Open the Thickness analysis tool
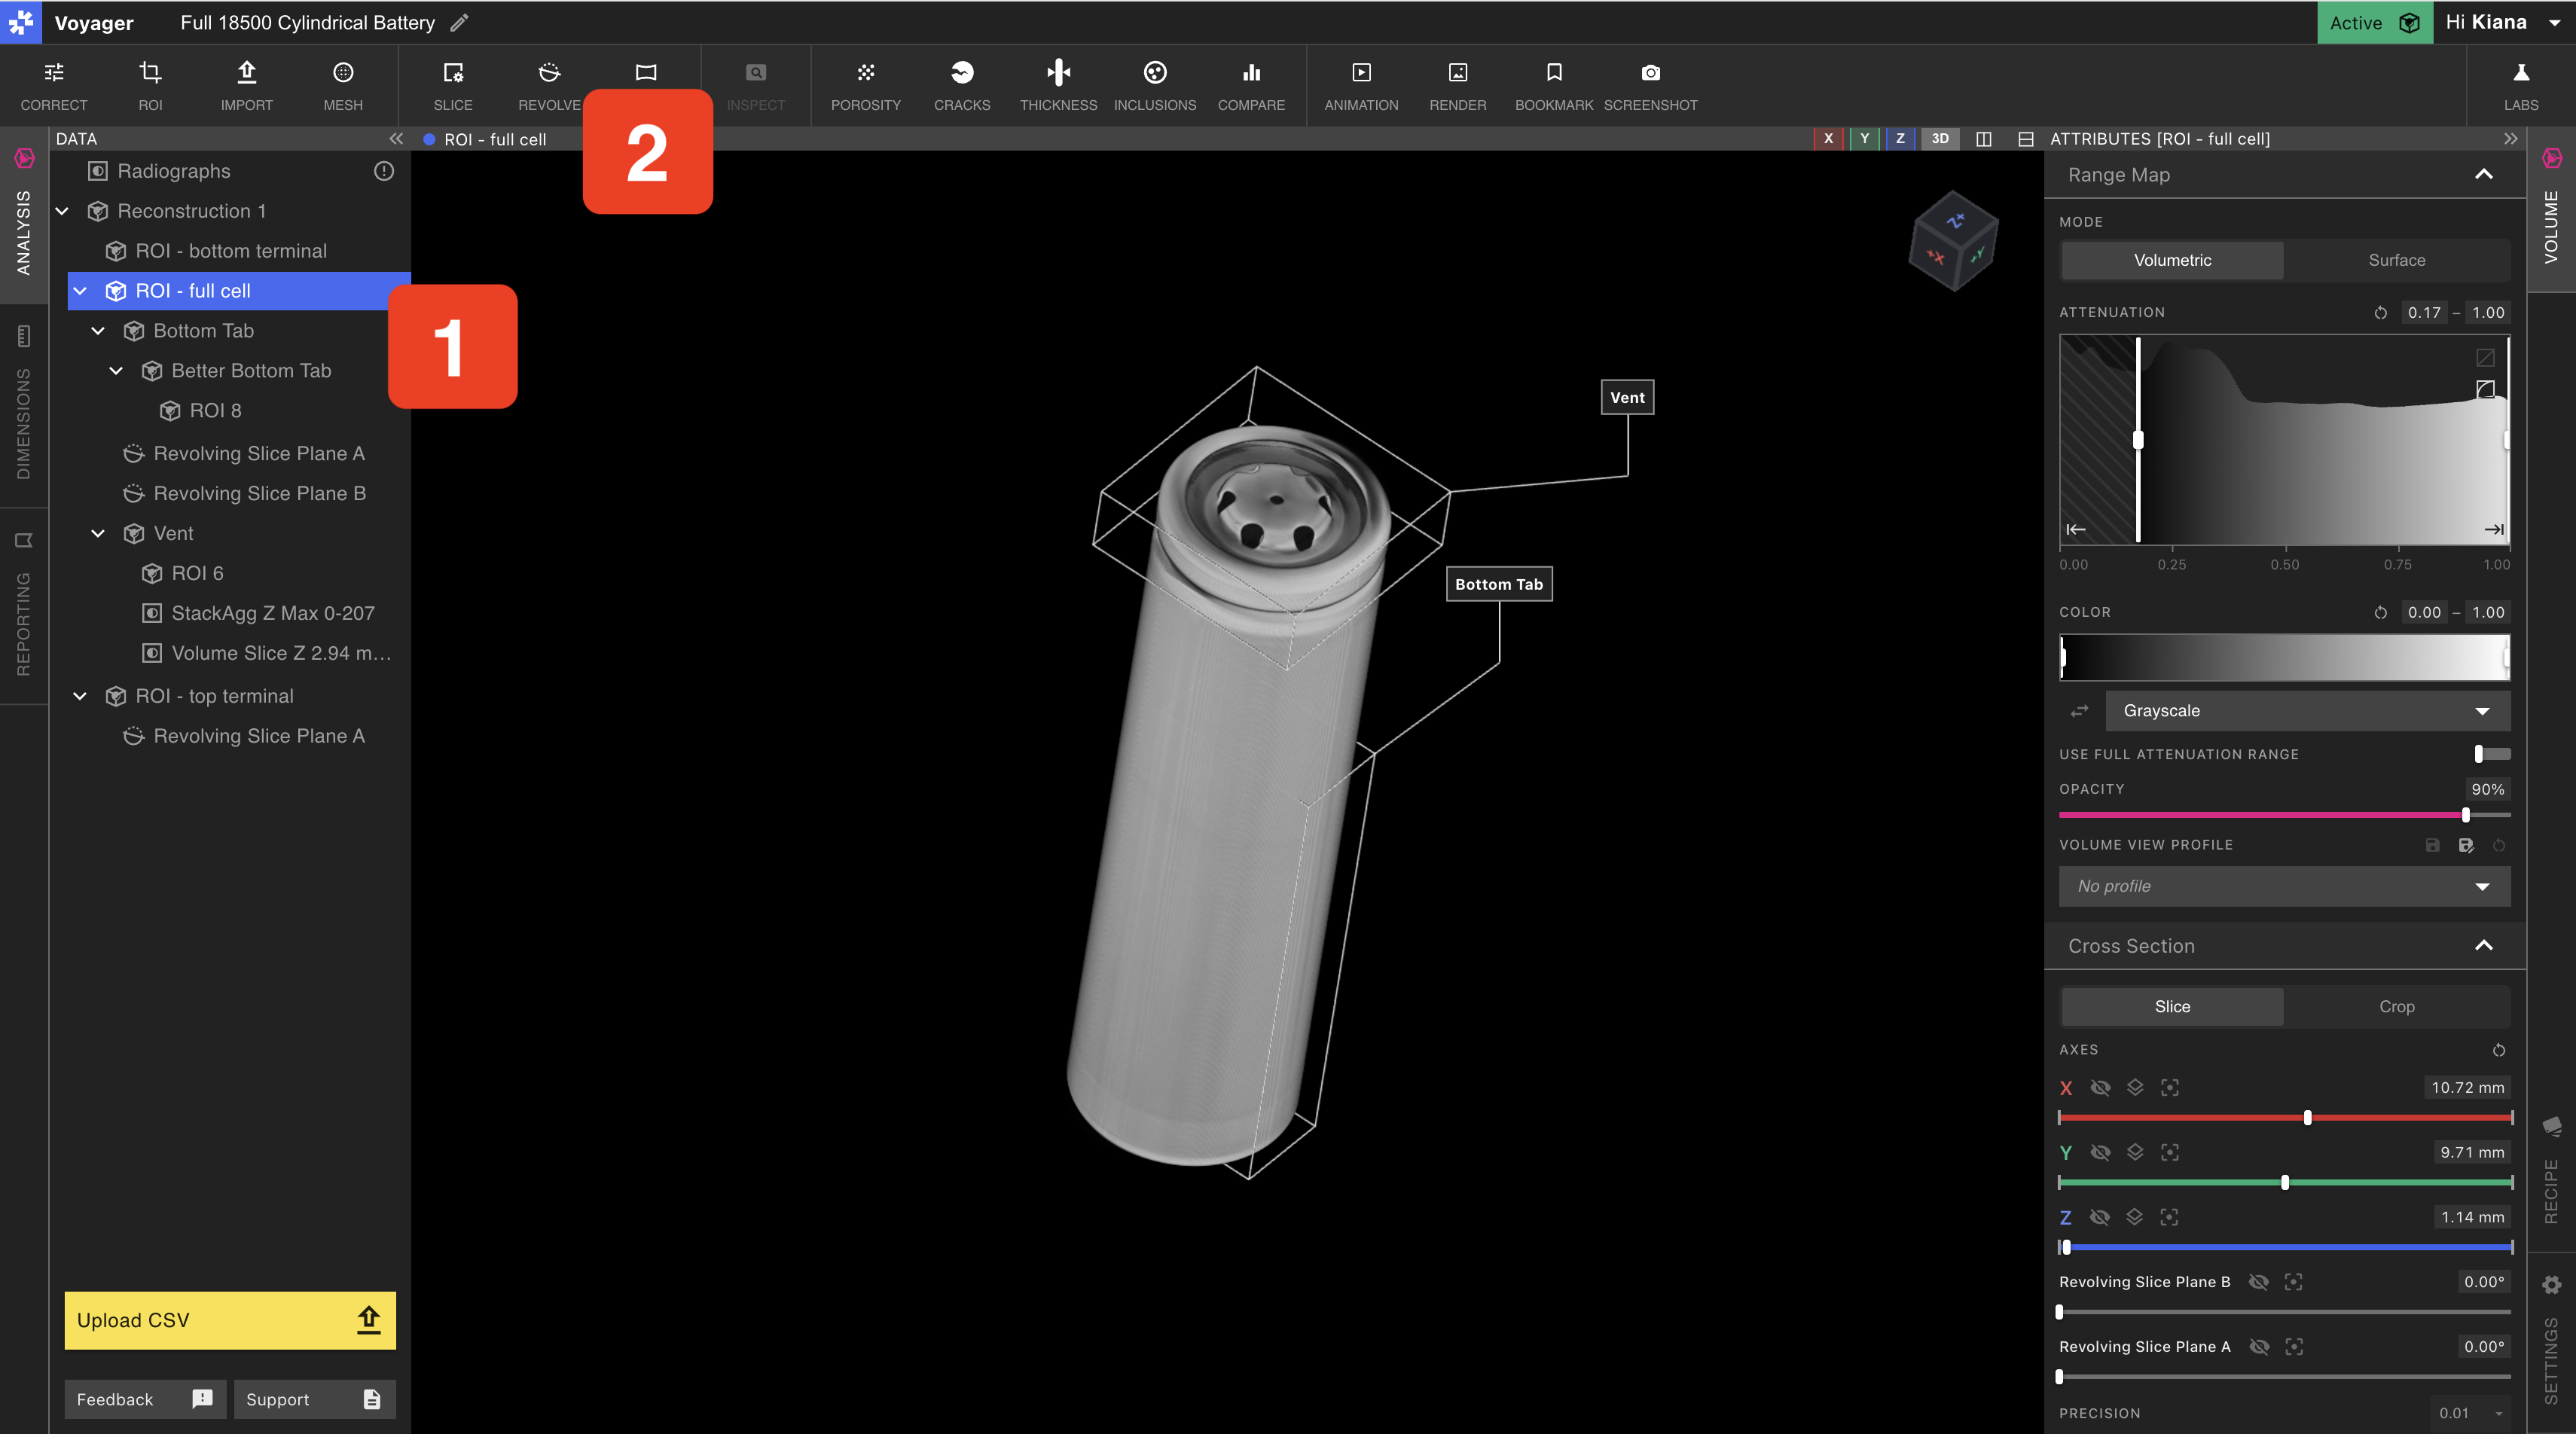The image size is (2576, 1434). point(1058,86)
